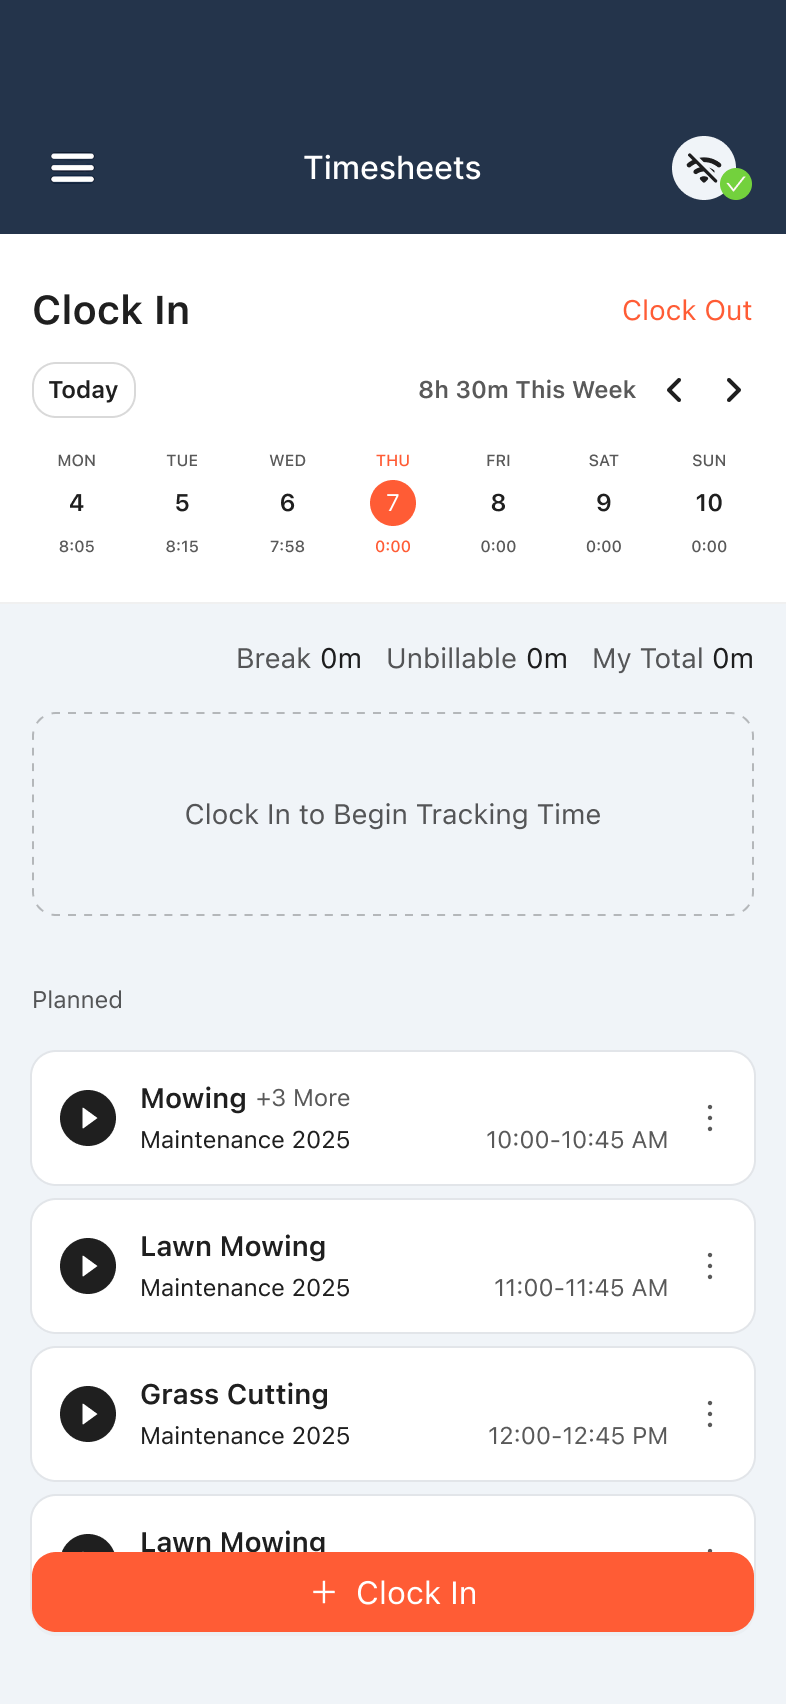The height and width of the screenshot is (1704, 786).
Task: Tap the Clock In to Begin Tracking area
Action: tap(393, 814)
